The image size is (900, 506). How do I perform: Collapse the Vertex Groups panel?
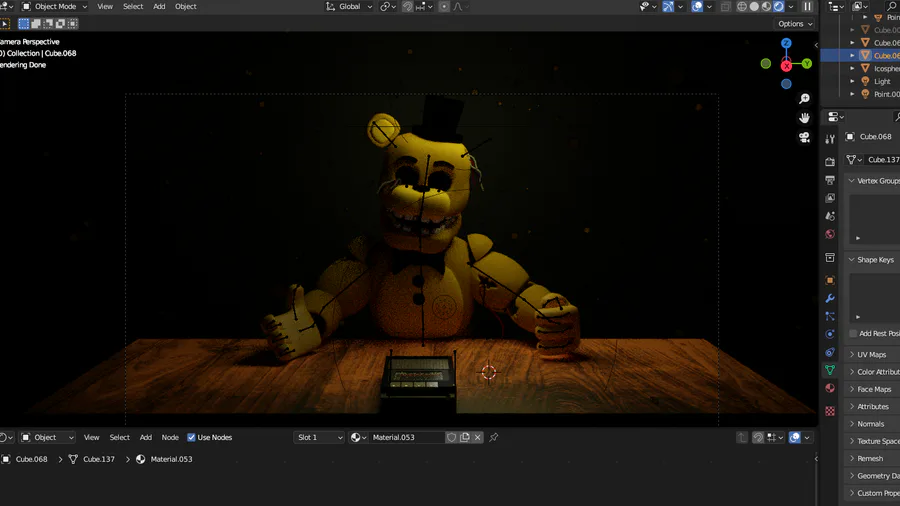(x=874, y=181)
